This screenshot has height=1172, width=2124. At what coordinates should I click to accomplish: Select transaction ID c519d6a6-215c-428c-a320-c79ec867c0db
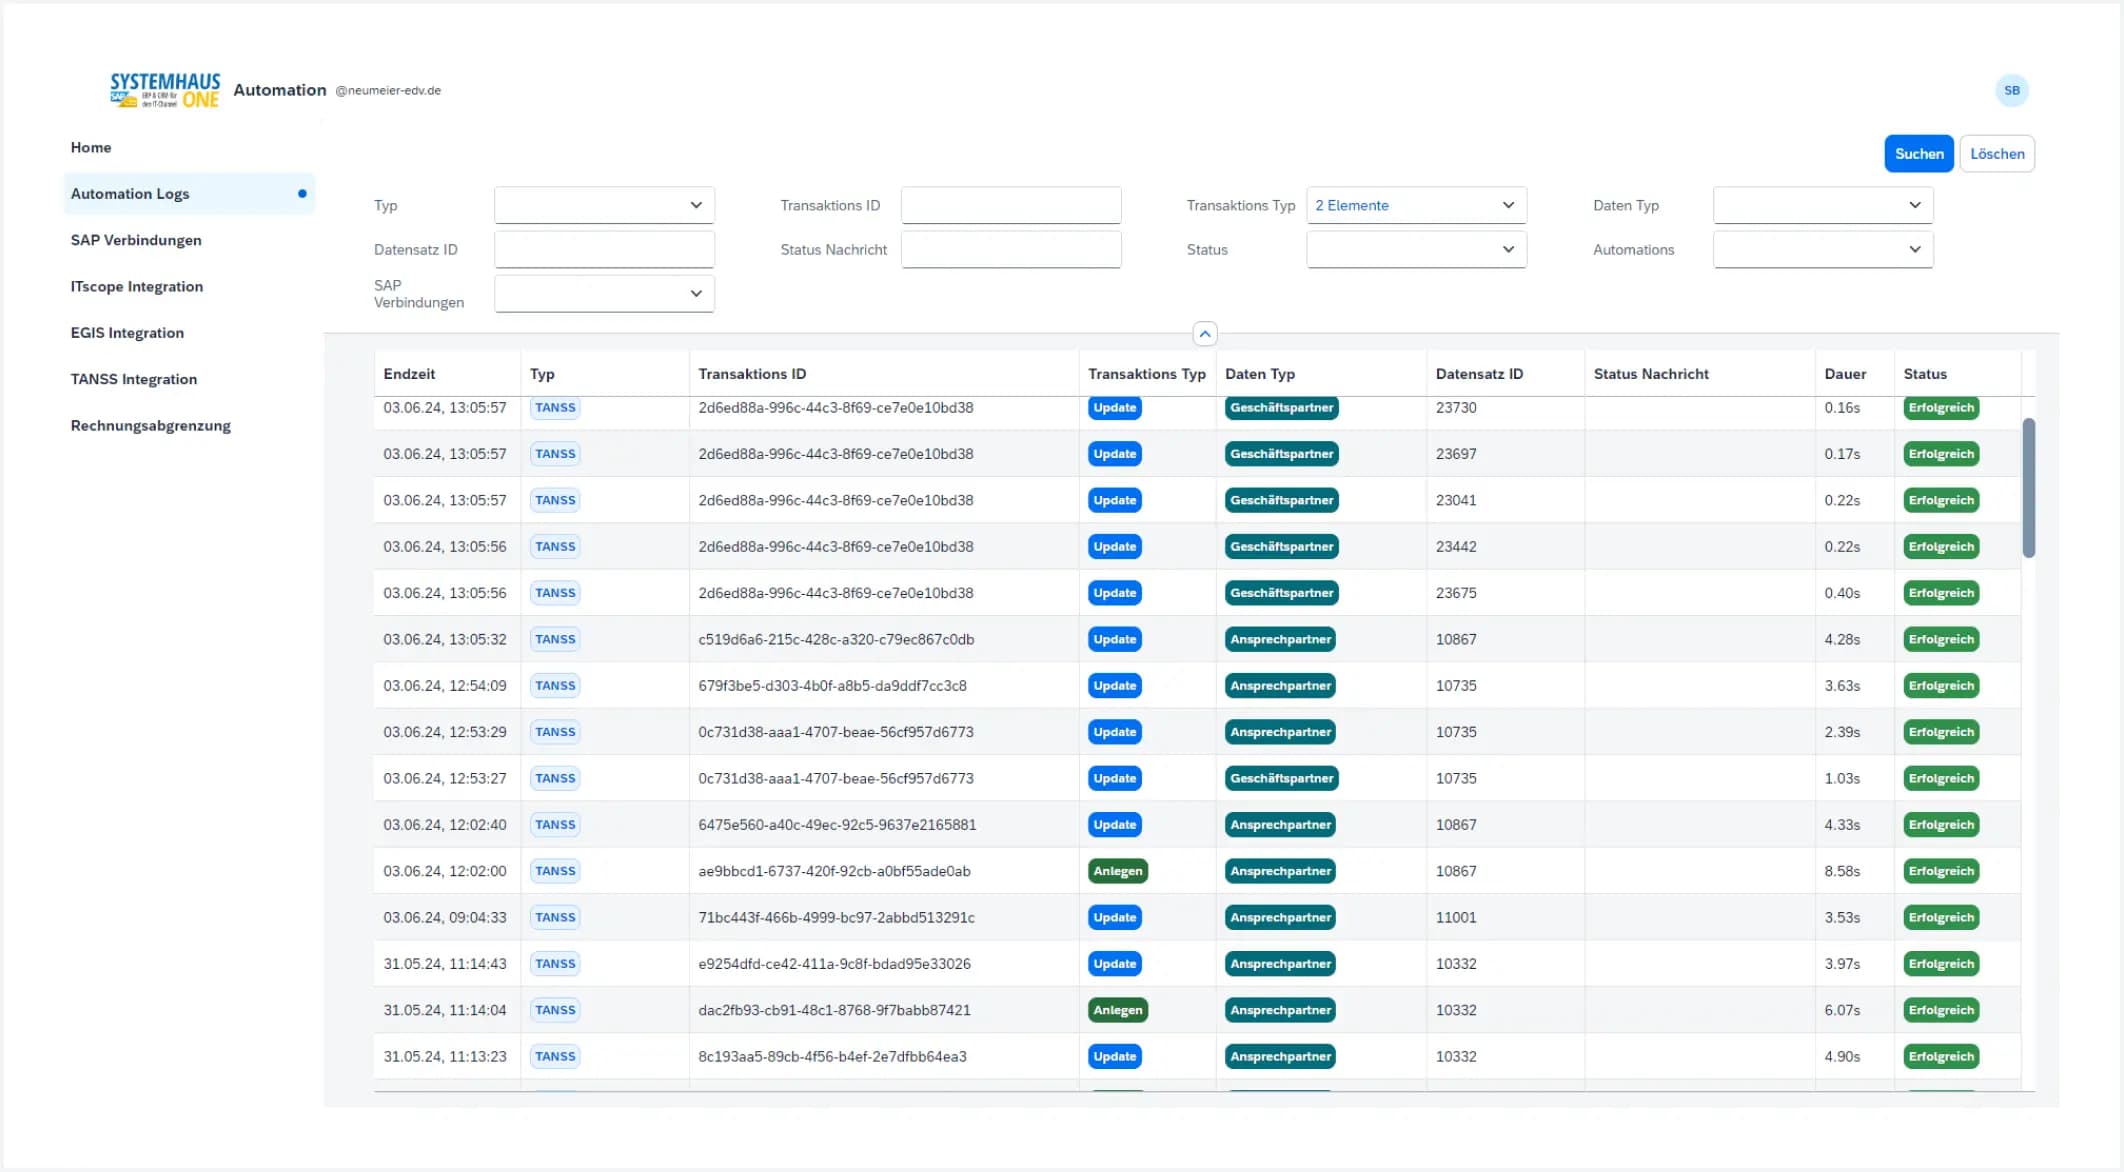[836, 640]
